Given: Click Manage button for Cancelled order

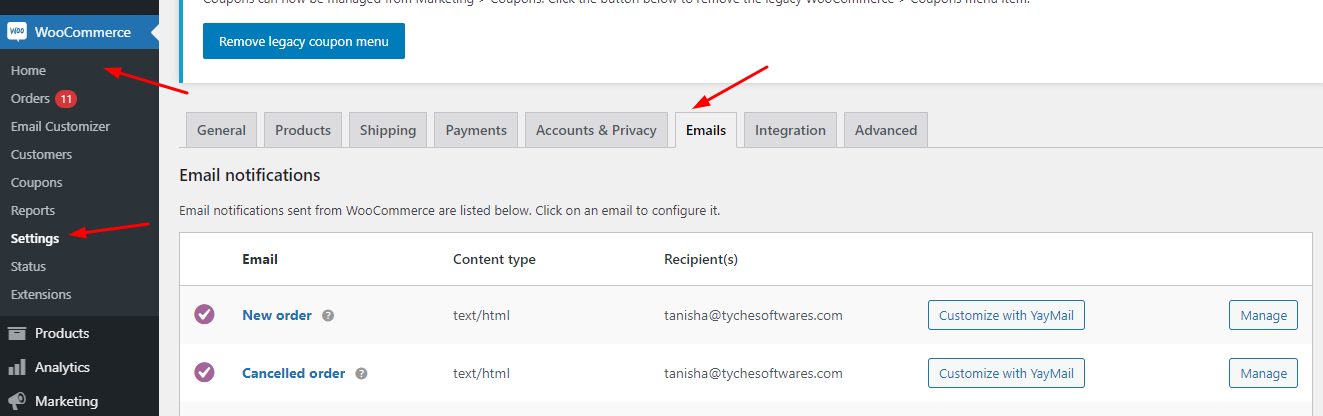Looking at the screenshot, I should 1263,373.
